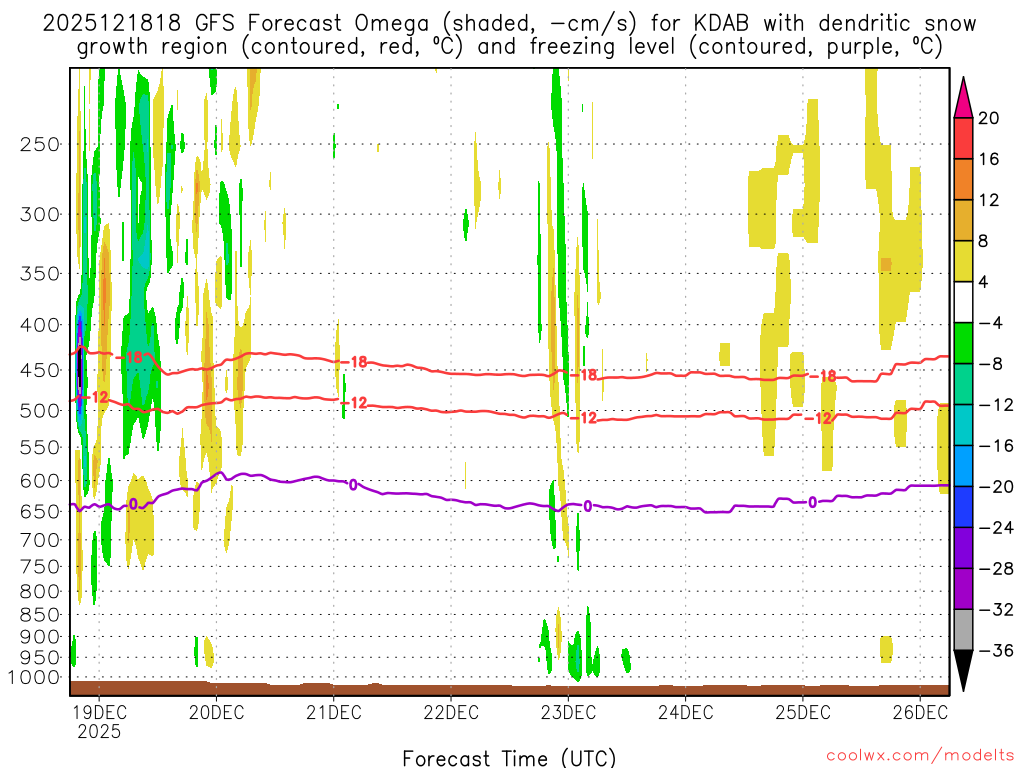Click the 23DEC time axis label

(x=568, y=712)
